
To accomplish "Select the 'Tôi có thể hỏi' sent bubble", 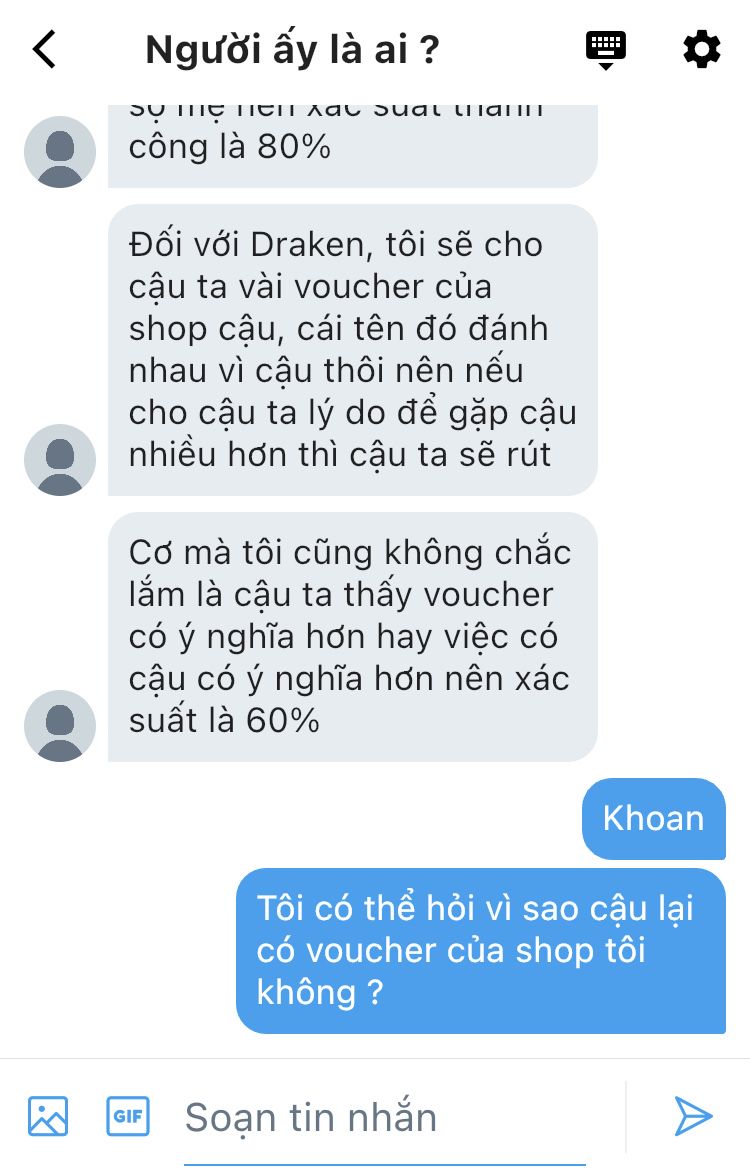I will (x=481, y=951).
